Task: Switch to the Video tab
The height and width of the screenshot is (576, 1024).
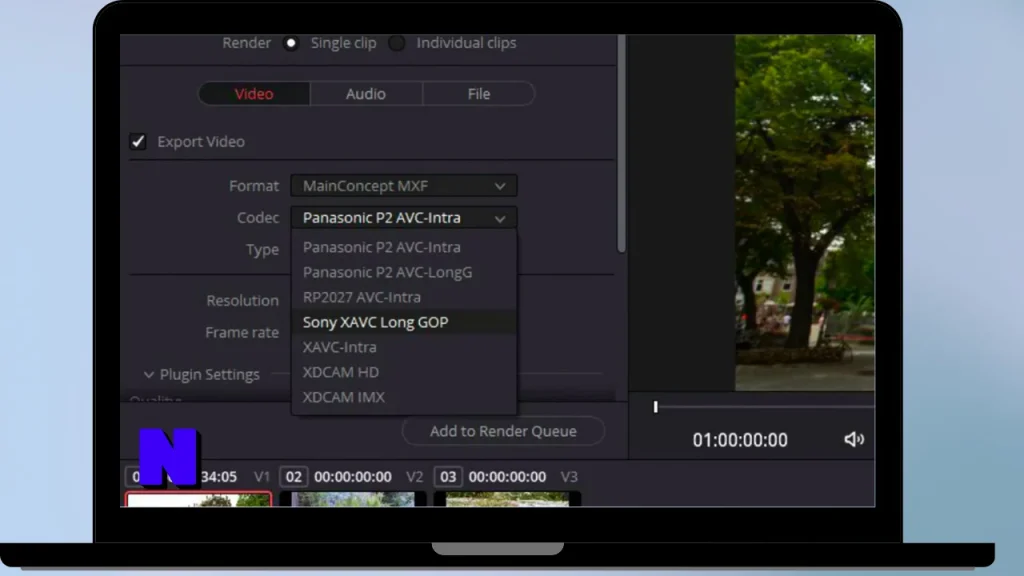Action: click(x=254, y=93)
